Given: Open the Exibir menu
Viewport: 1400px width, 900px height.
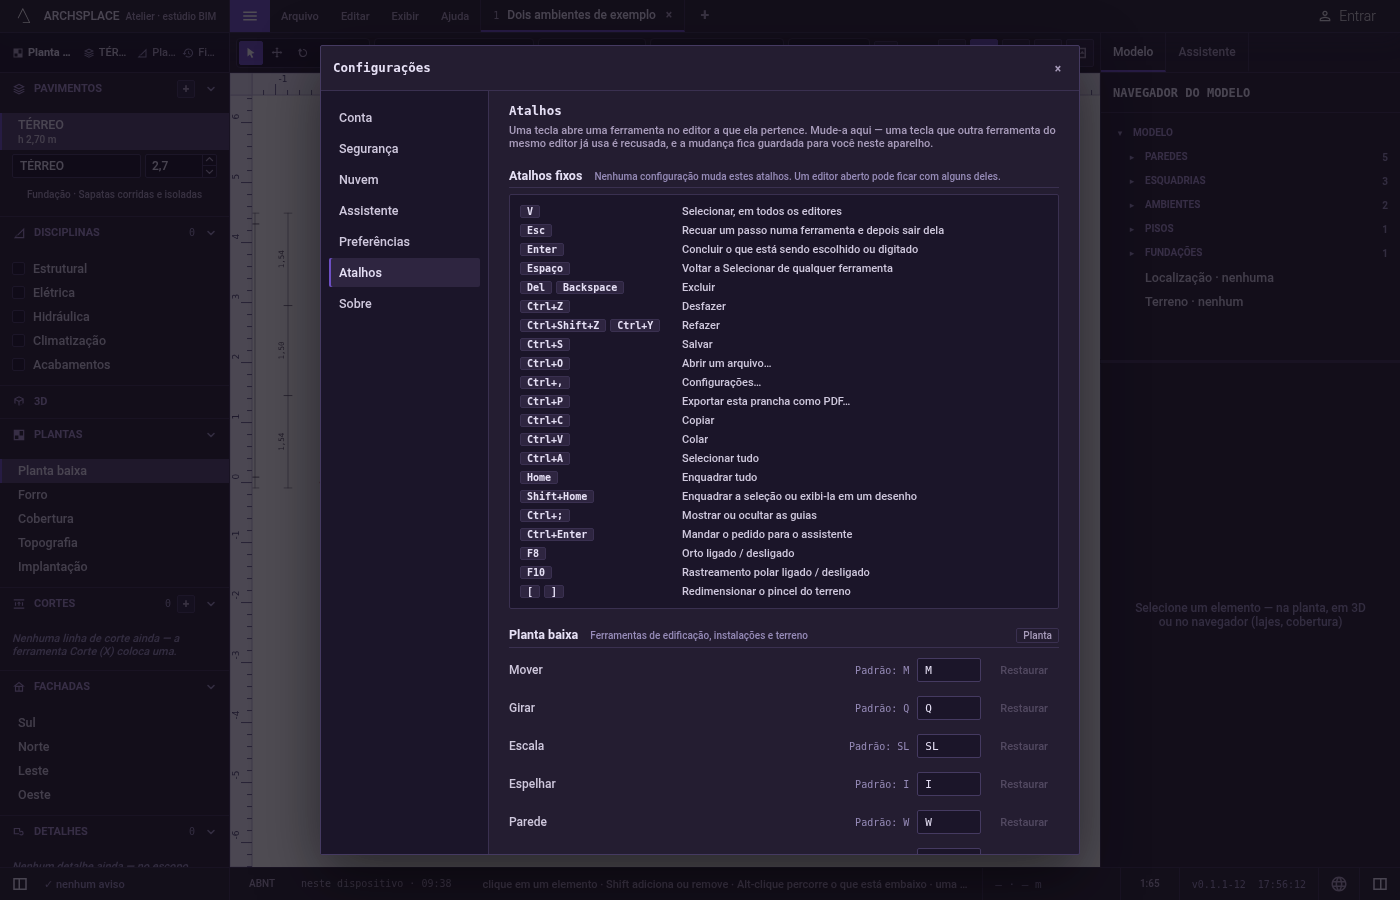Looking at the screenshot, I should point(405,16).
